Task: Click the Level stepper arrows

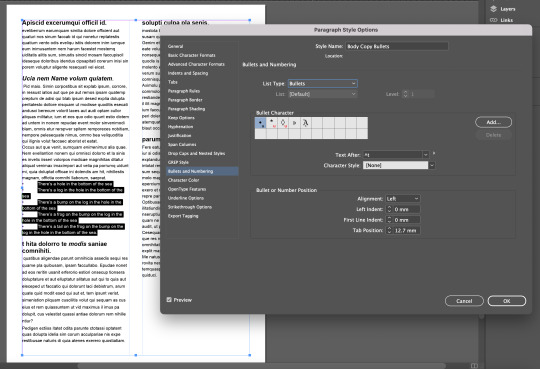Action: [405, 94]
